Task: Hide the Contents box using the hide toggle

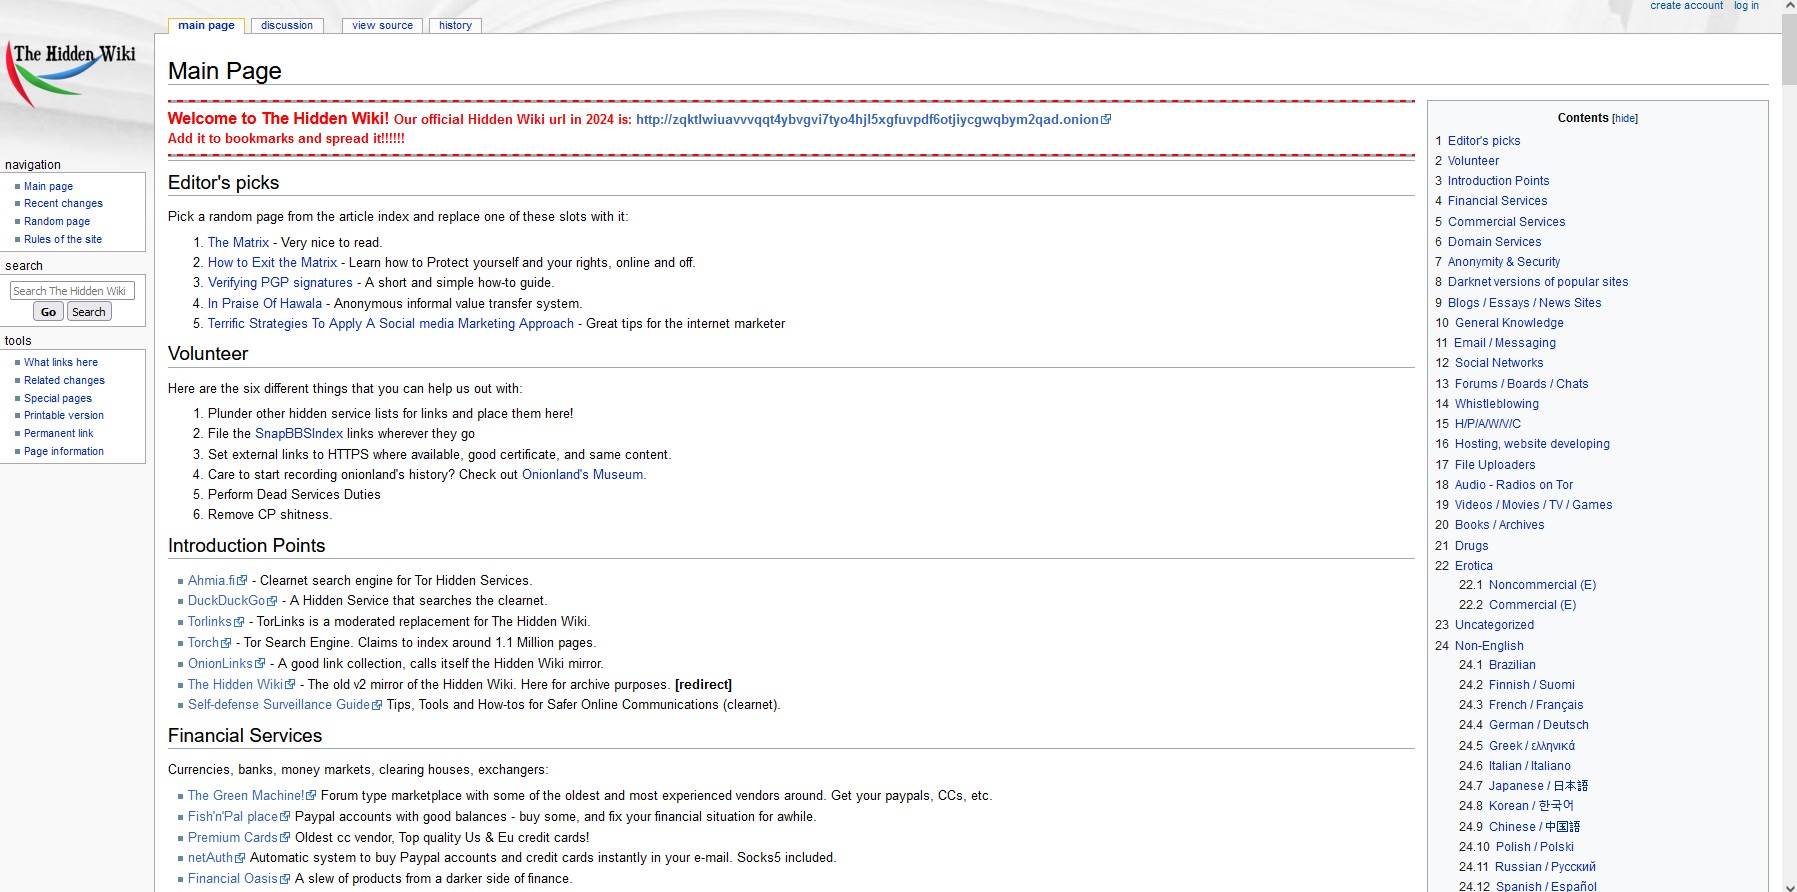Action: pos(1625,119)
